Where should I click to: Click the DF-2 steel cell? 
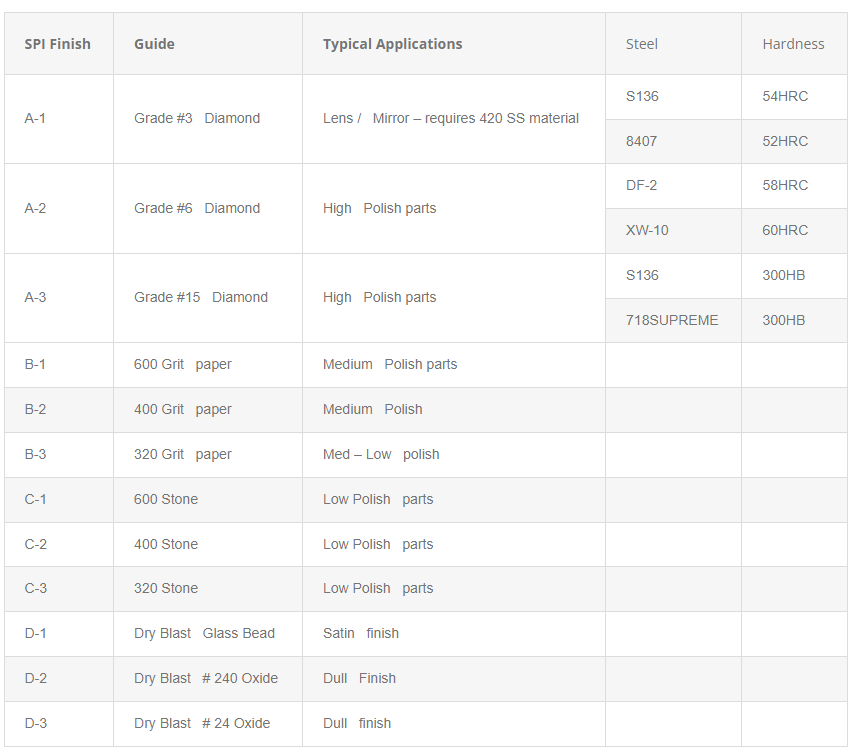coord(642,185)
